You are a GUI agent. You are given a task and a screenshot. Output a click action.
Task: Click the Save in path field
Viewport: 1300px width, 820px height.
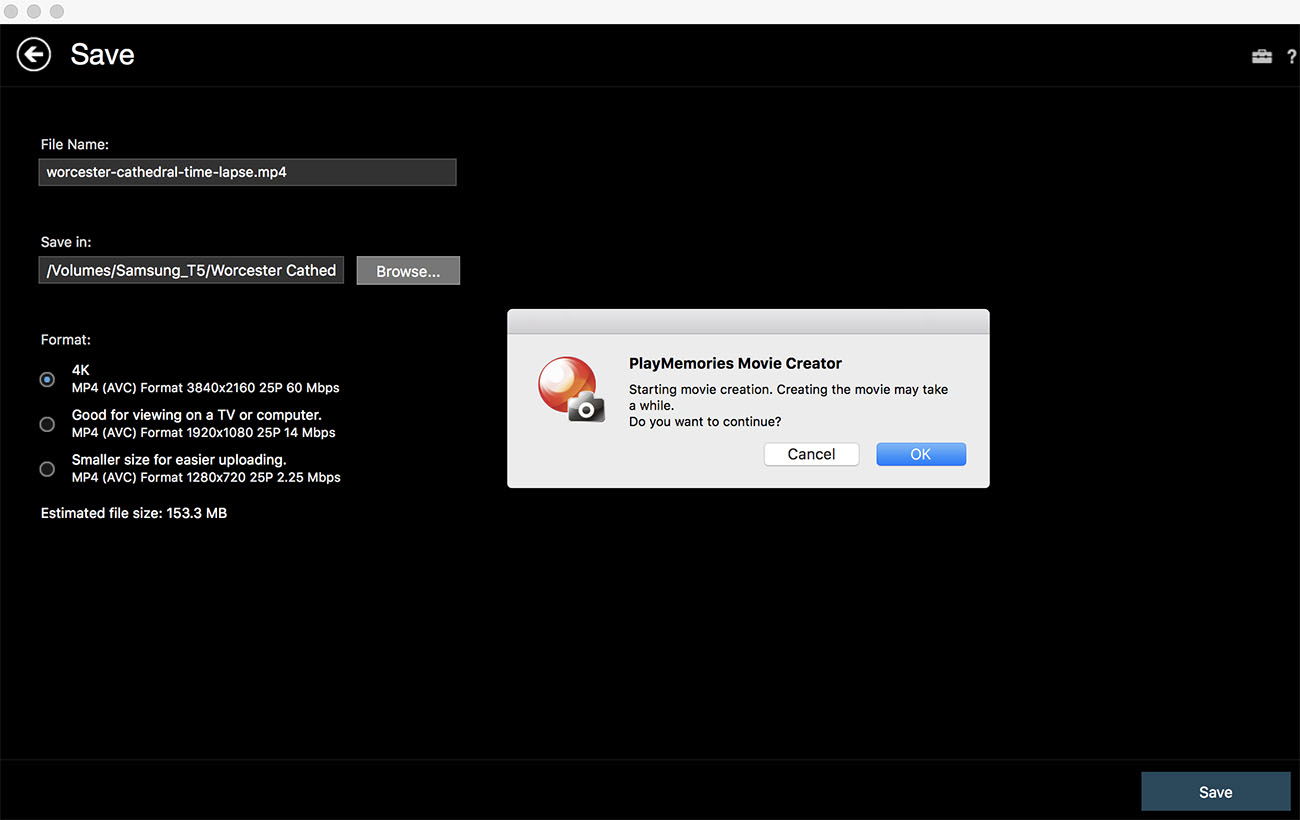(191, 270)
